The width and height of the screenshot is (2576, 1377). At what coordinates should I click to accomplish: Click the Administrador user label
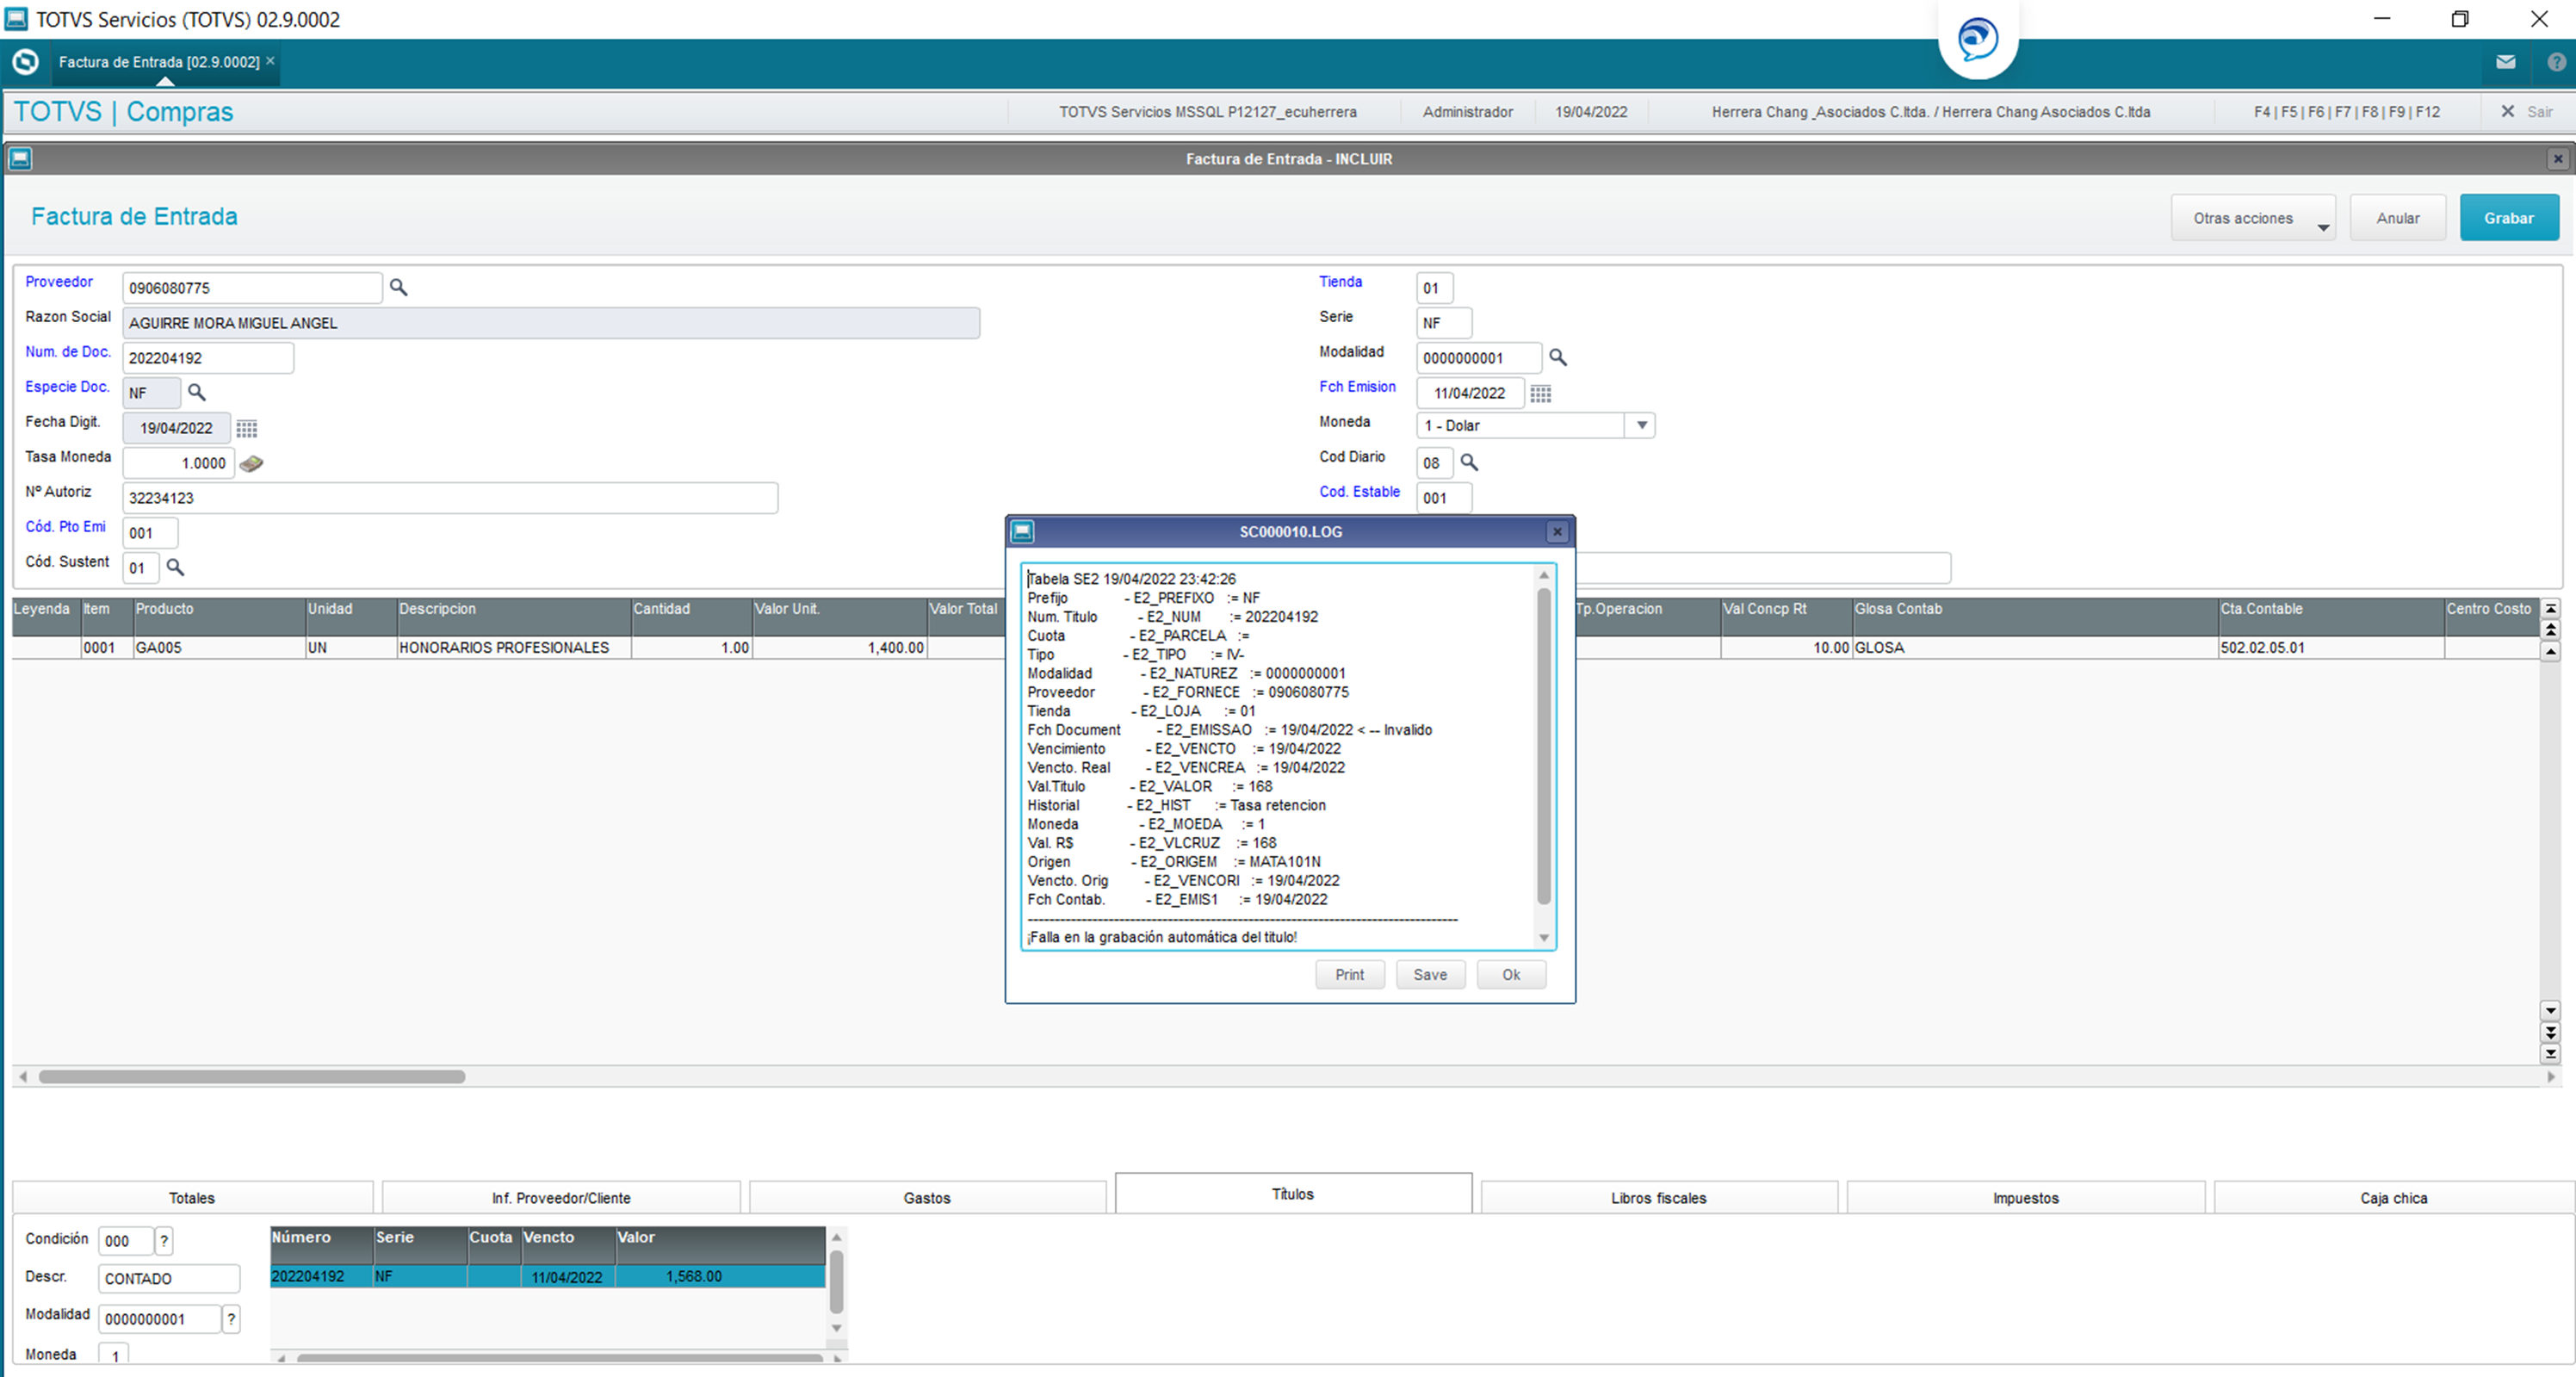1467,112
